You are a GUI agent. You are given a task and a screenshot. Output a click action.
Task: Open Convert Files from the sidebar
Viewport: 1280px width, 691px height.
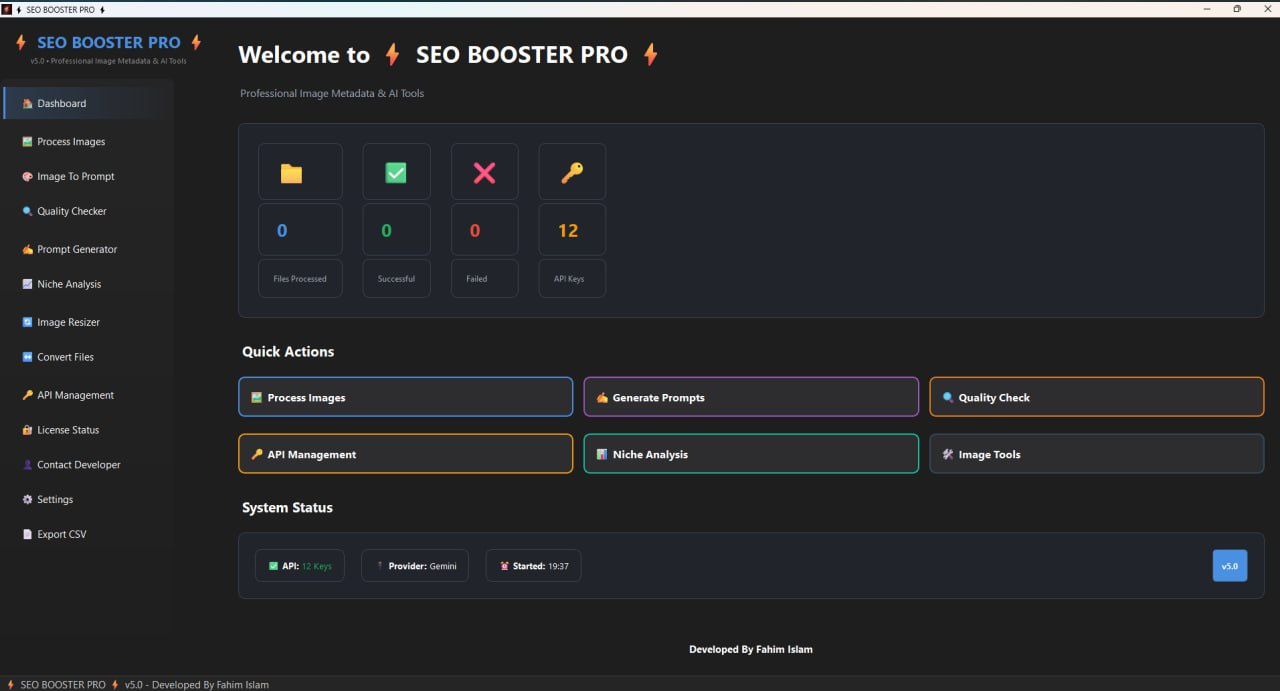[65, 357]
